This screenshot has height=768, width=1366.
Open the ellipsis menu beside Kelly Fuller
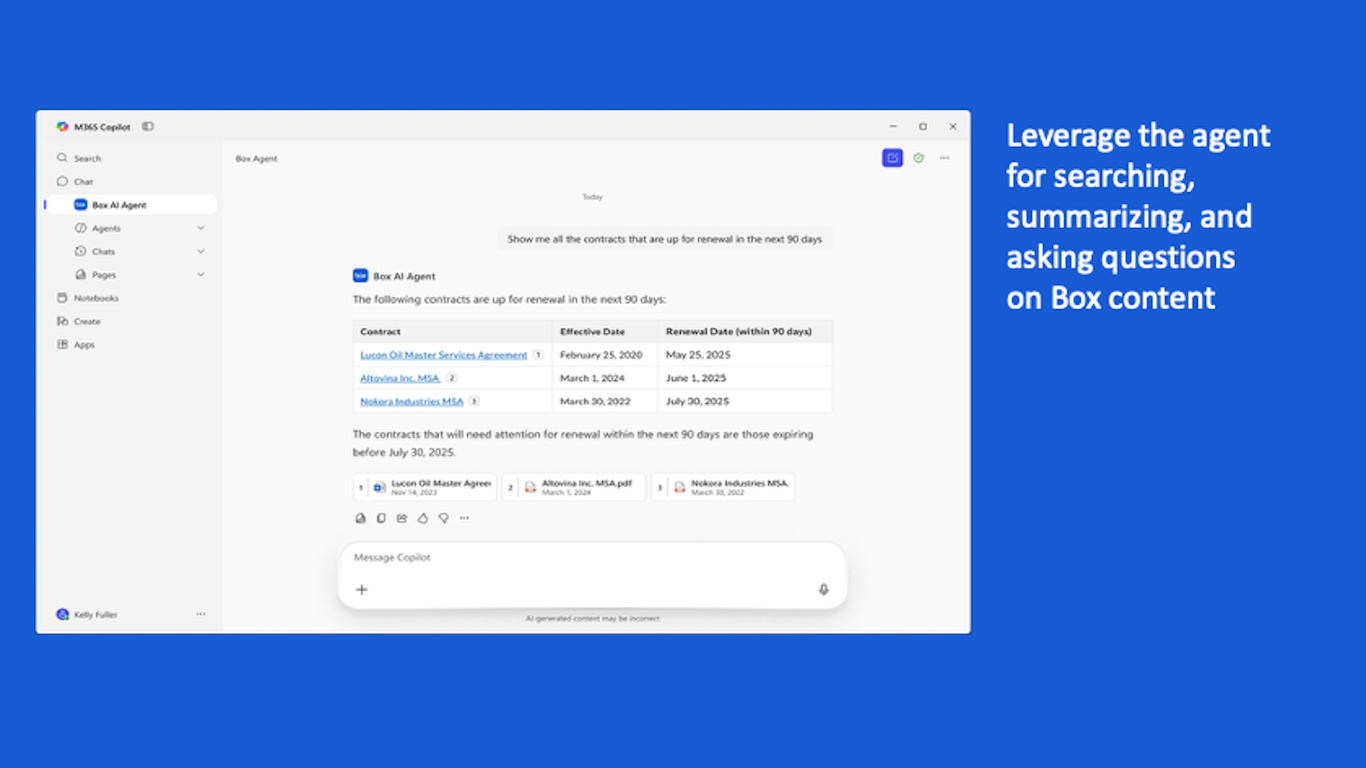pyautogui.click(x=201, y=614)
